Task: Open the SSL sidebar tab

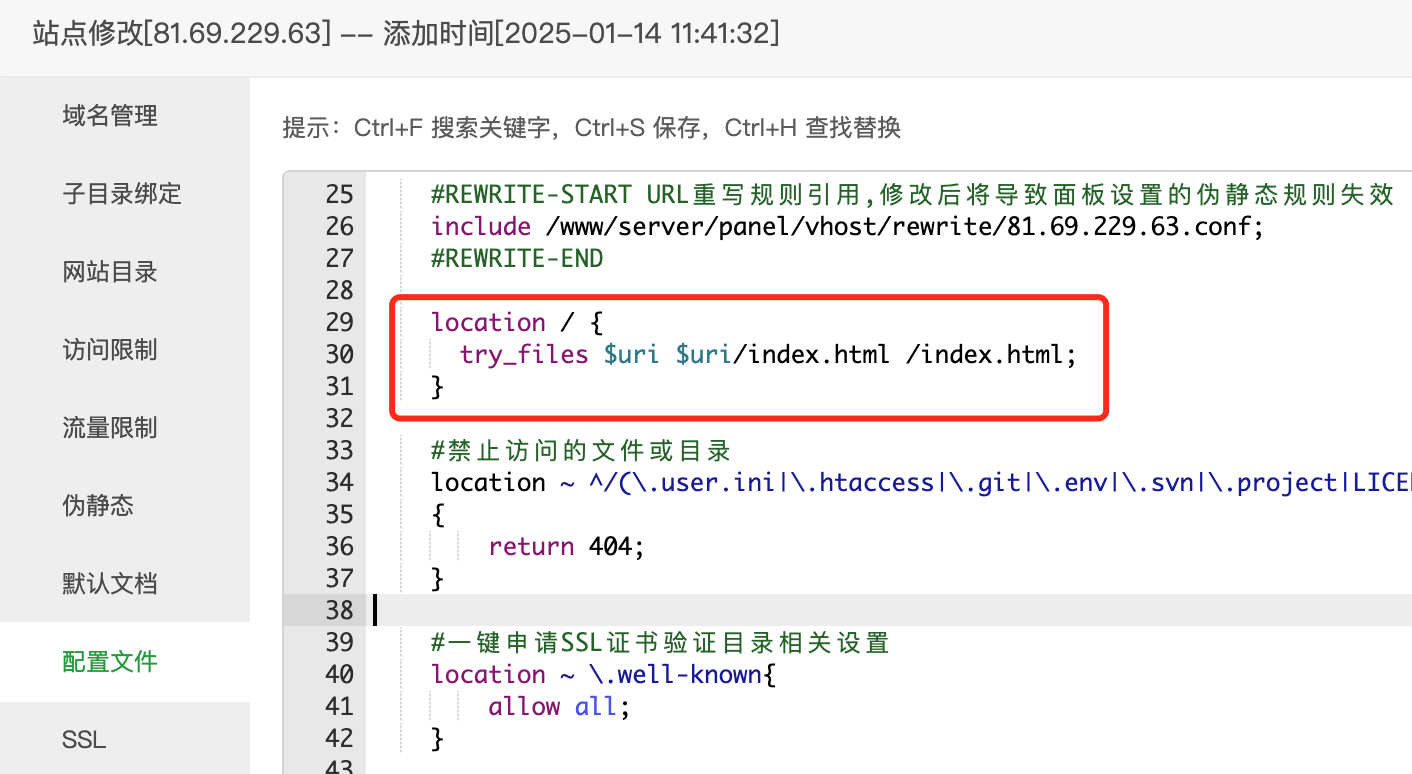Action: point(84,740)
